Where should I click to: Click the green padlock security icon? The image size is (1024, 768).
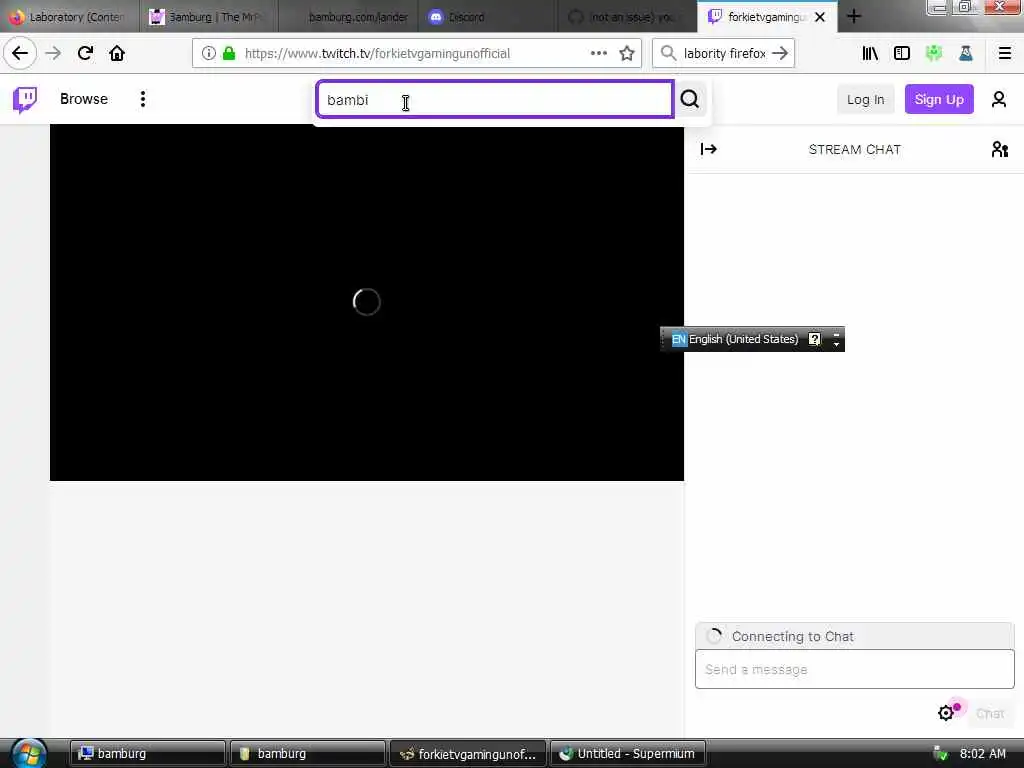click(229, 53)
